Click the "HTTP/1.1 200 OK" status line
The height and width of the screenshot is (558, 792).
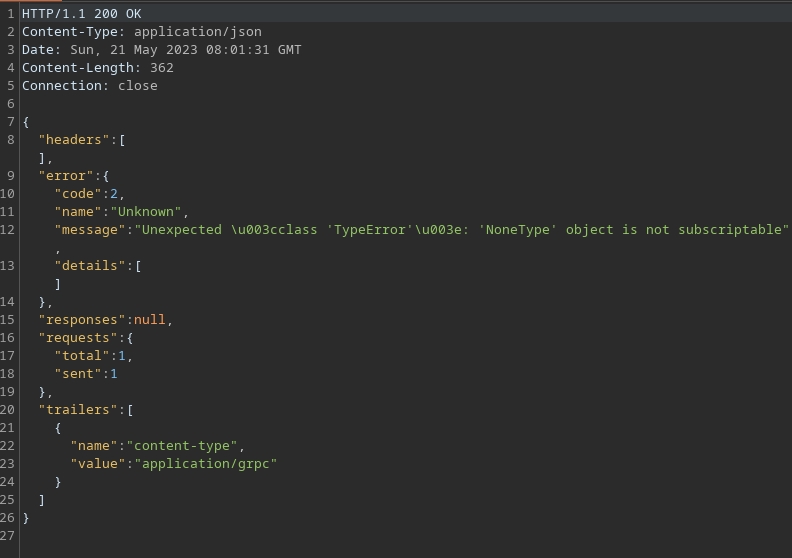(81, 14)
